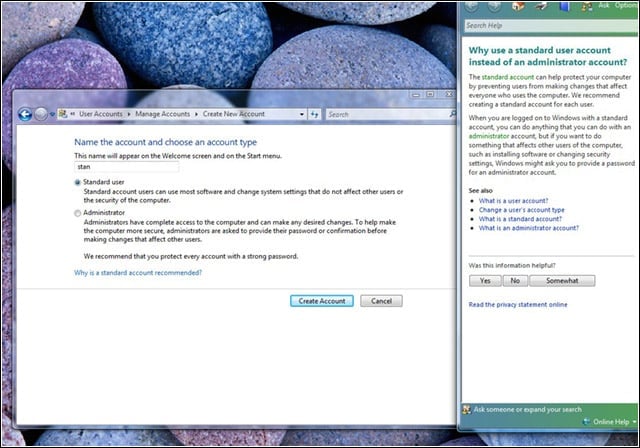The width and height of the screenshot is (640, 448).
Task: Open Change a user's account type link
Action: click(522, 210)
